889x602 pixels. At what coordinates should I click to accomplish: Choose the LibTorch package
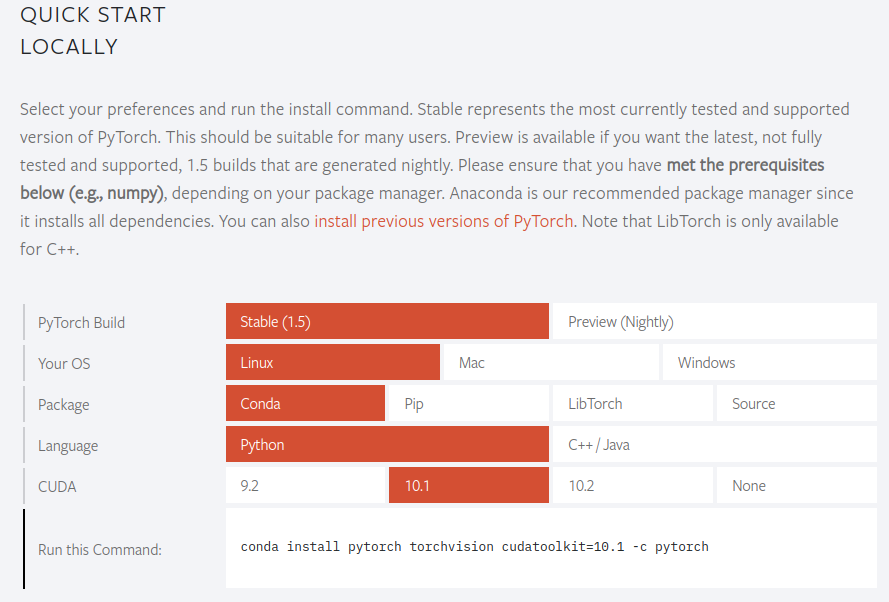(x=632, y=404)
